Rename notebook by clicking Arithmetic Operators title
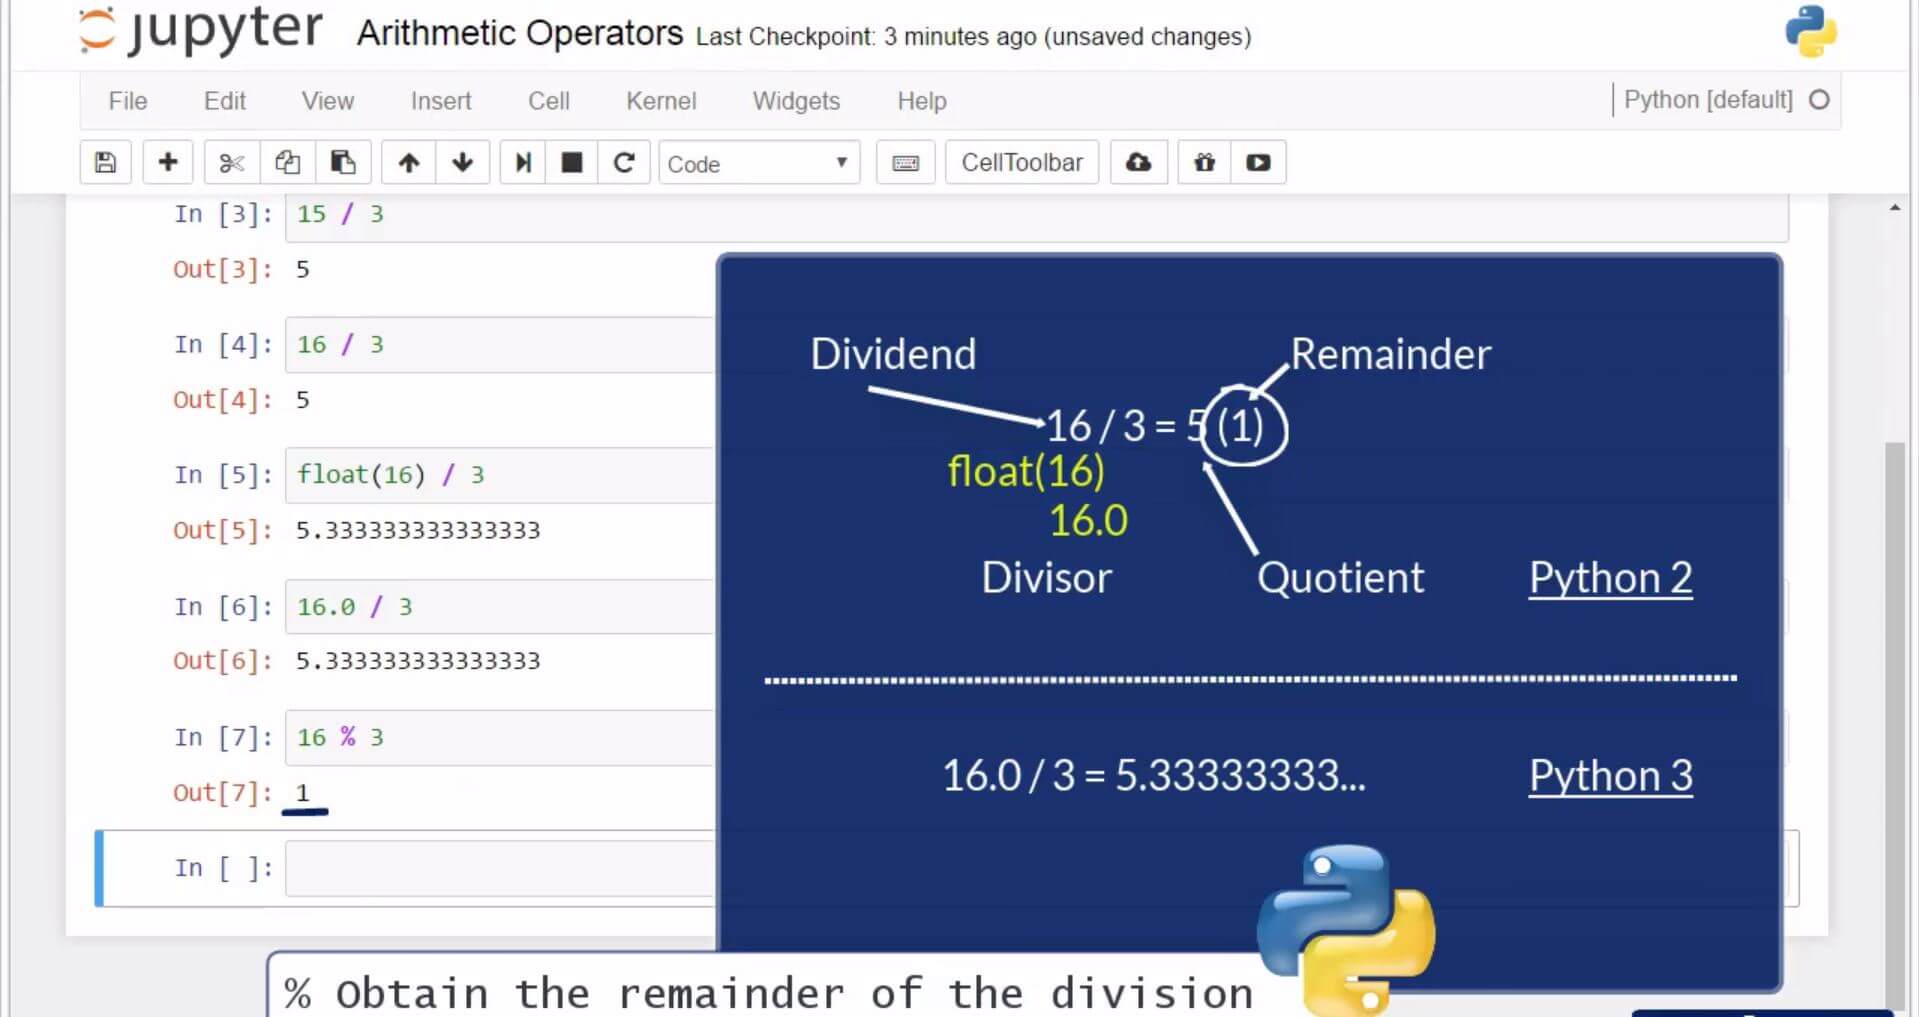The height and width of the screenshot is (1017, 1919). (x=520, y=33)
